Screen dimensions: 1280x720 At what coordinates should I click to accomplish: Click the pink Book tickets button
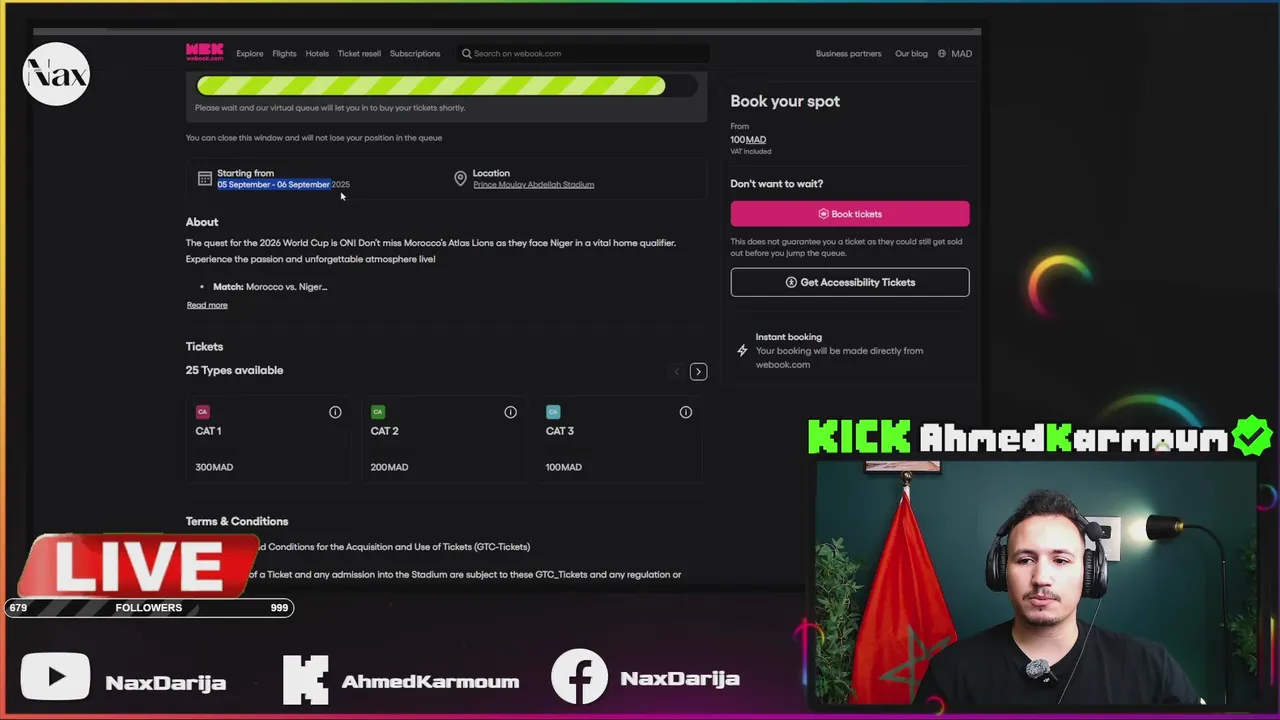[850, 214]
